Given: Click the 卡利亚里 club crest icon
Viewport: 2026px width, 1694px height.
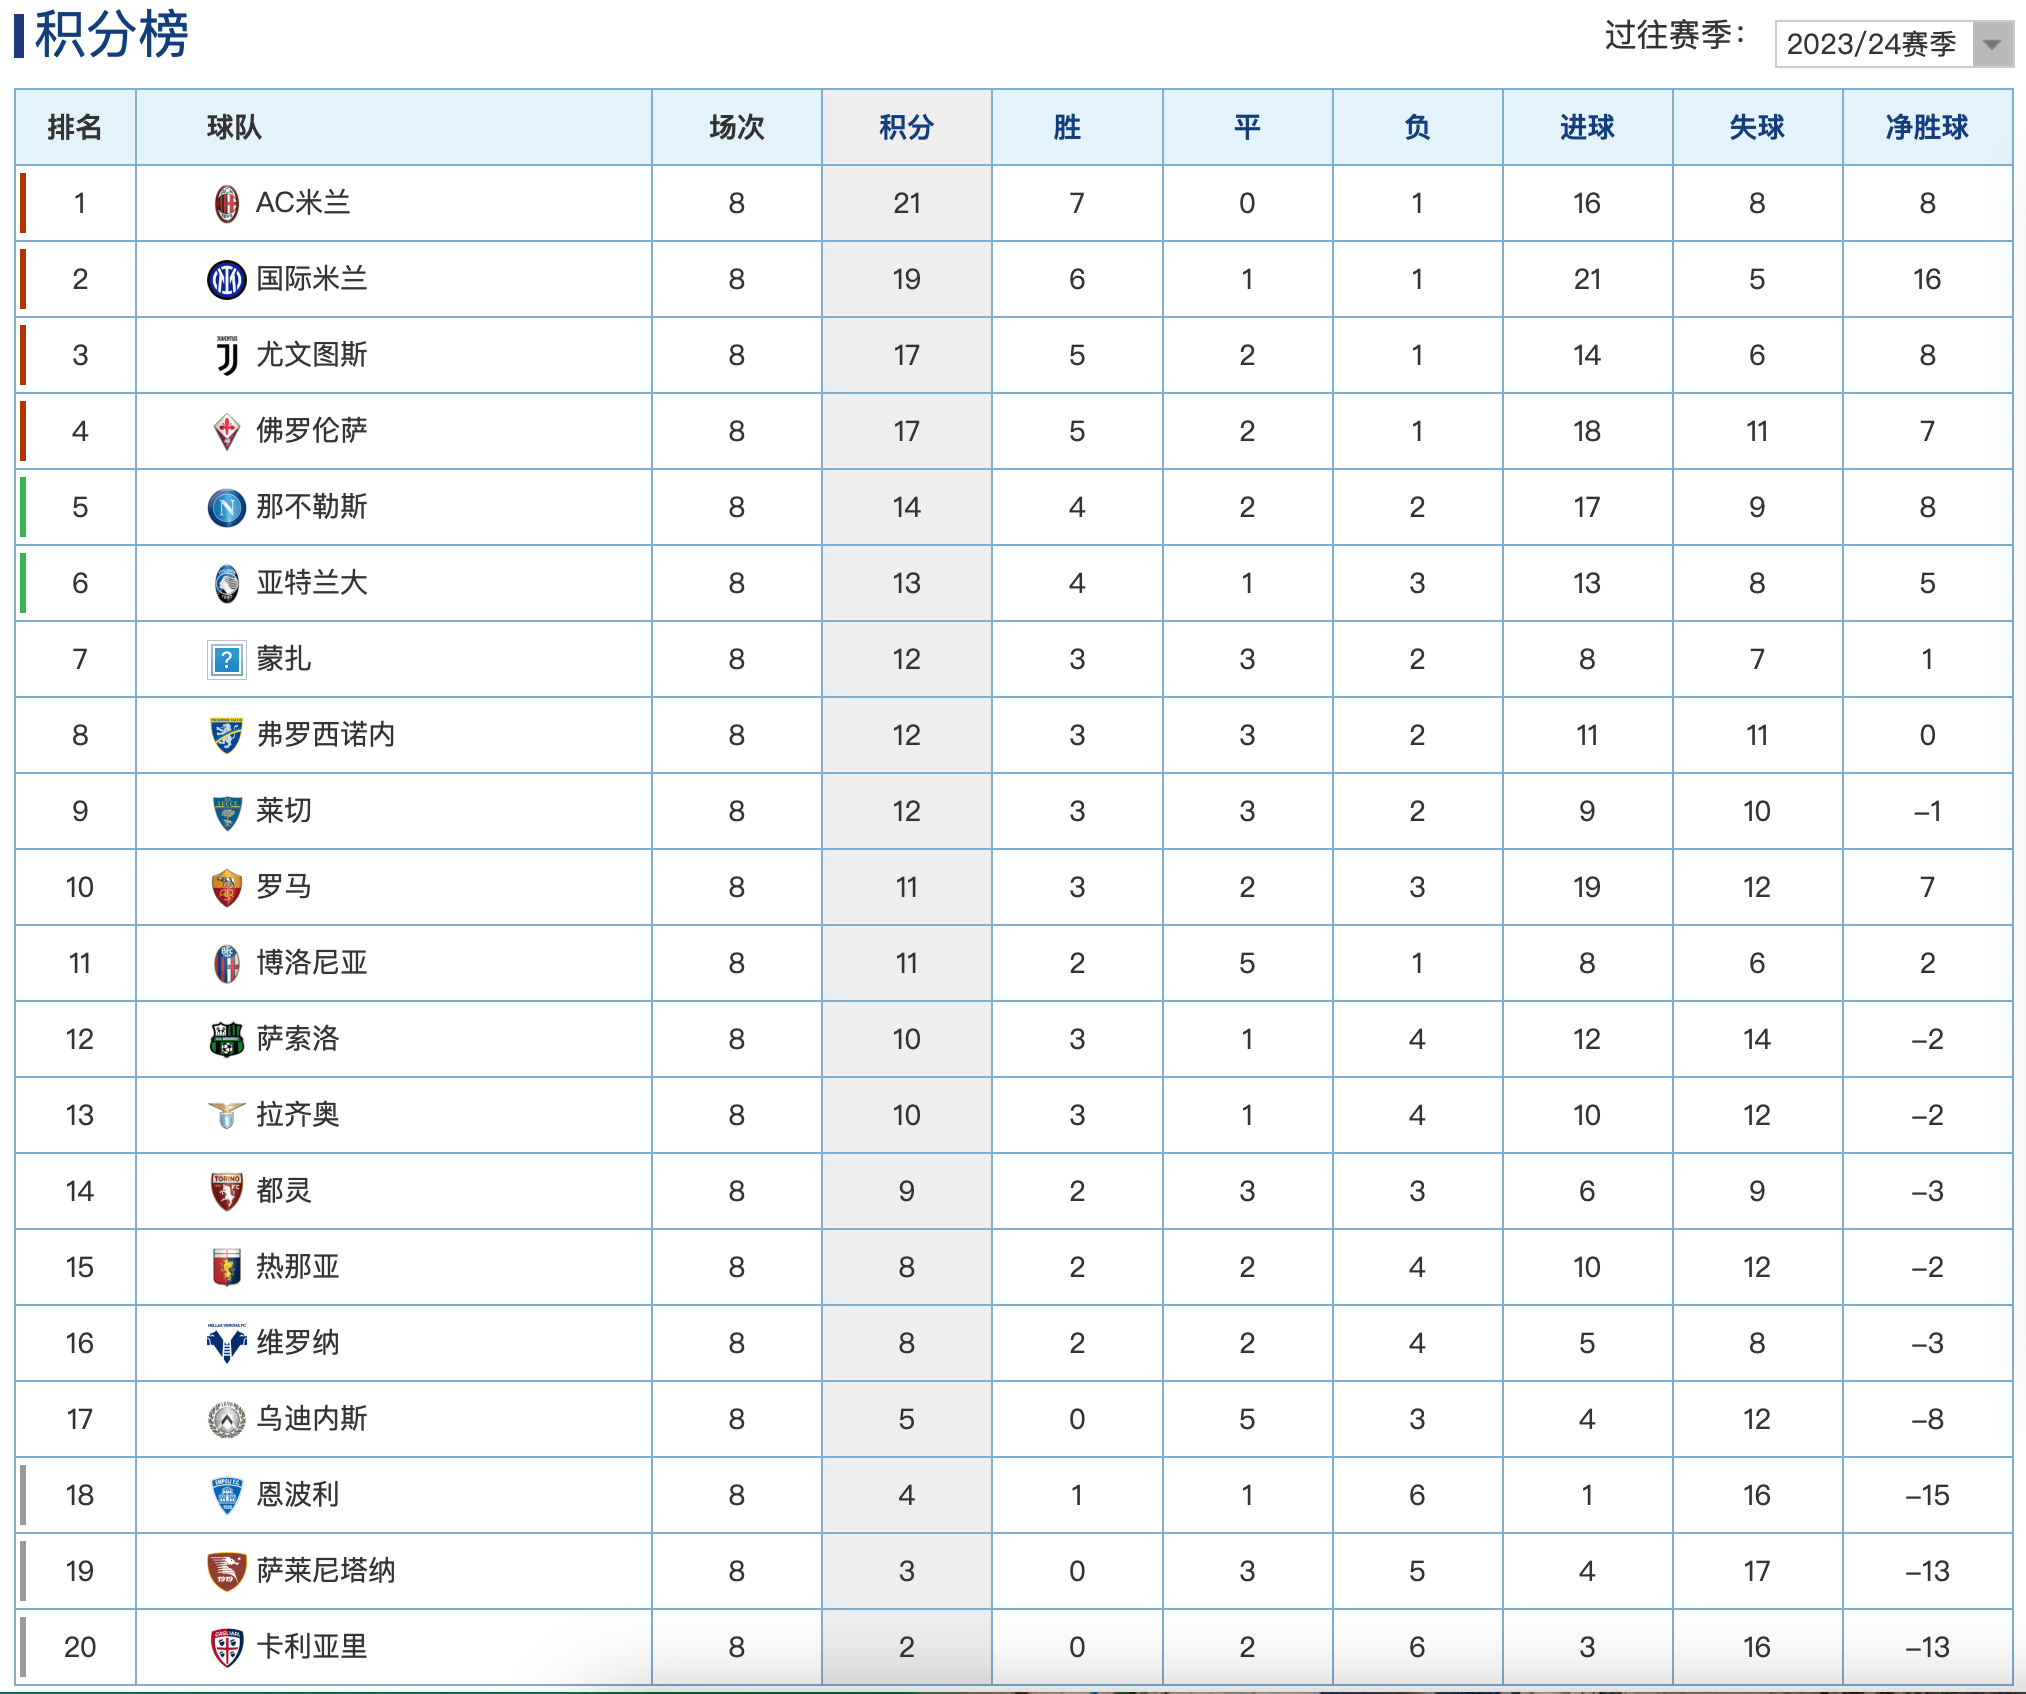Looking at the screenshot, I should click(x=227, y=1647).
